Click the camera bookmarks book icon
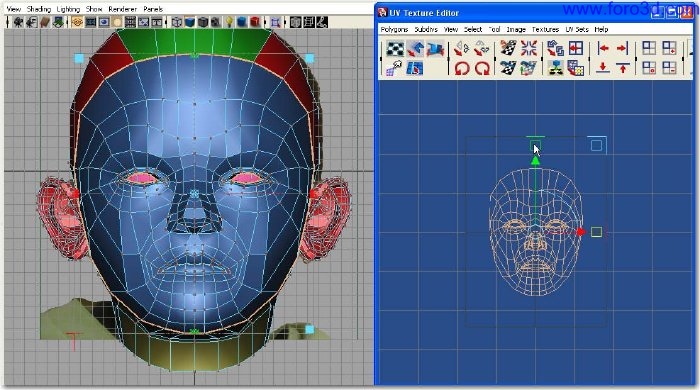700x390 pixels. tap(45, 22)
